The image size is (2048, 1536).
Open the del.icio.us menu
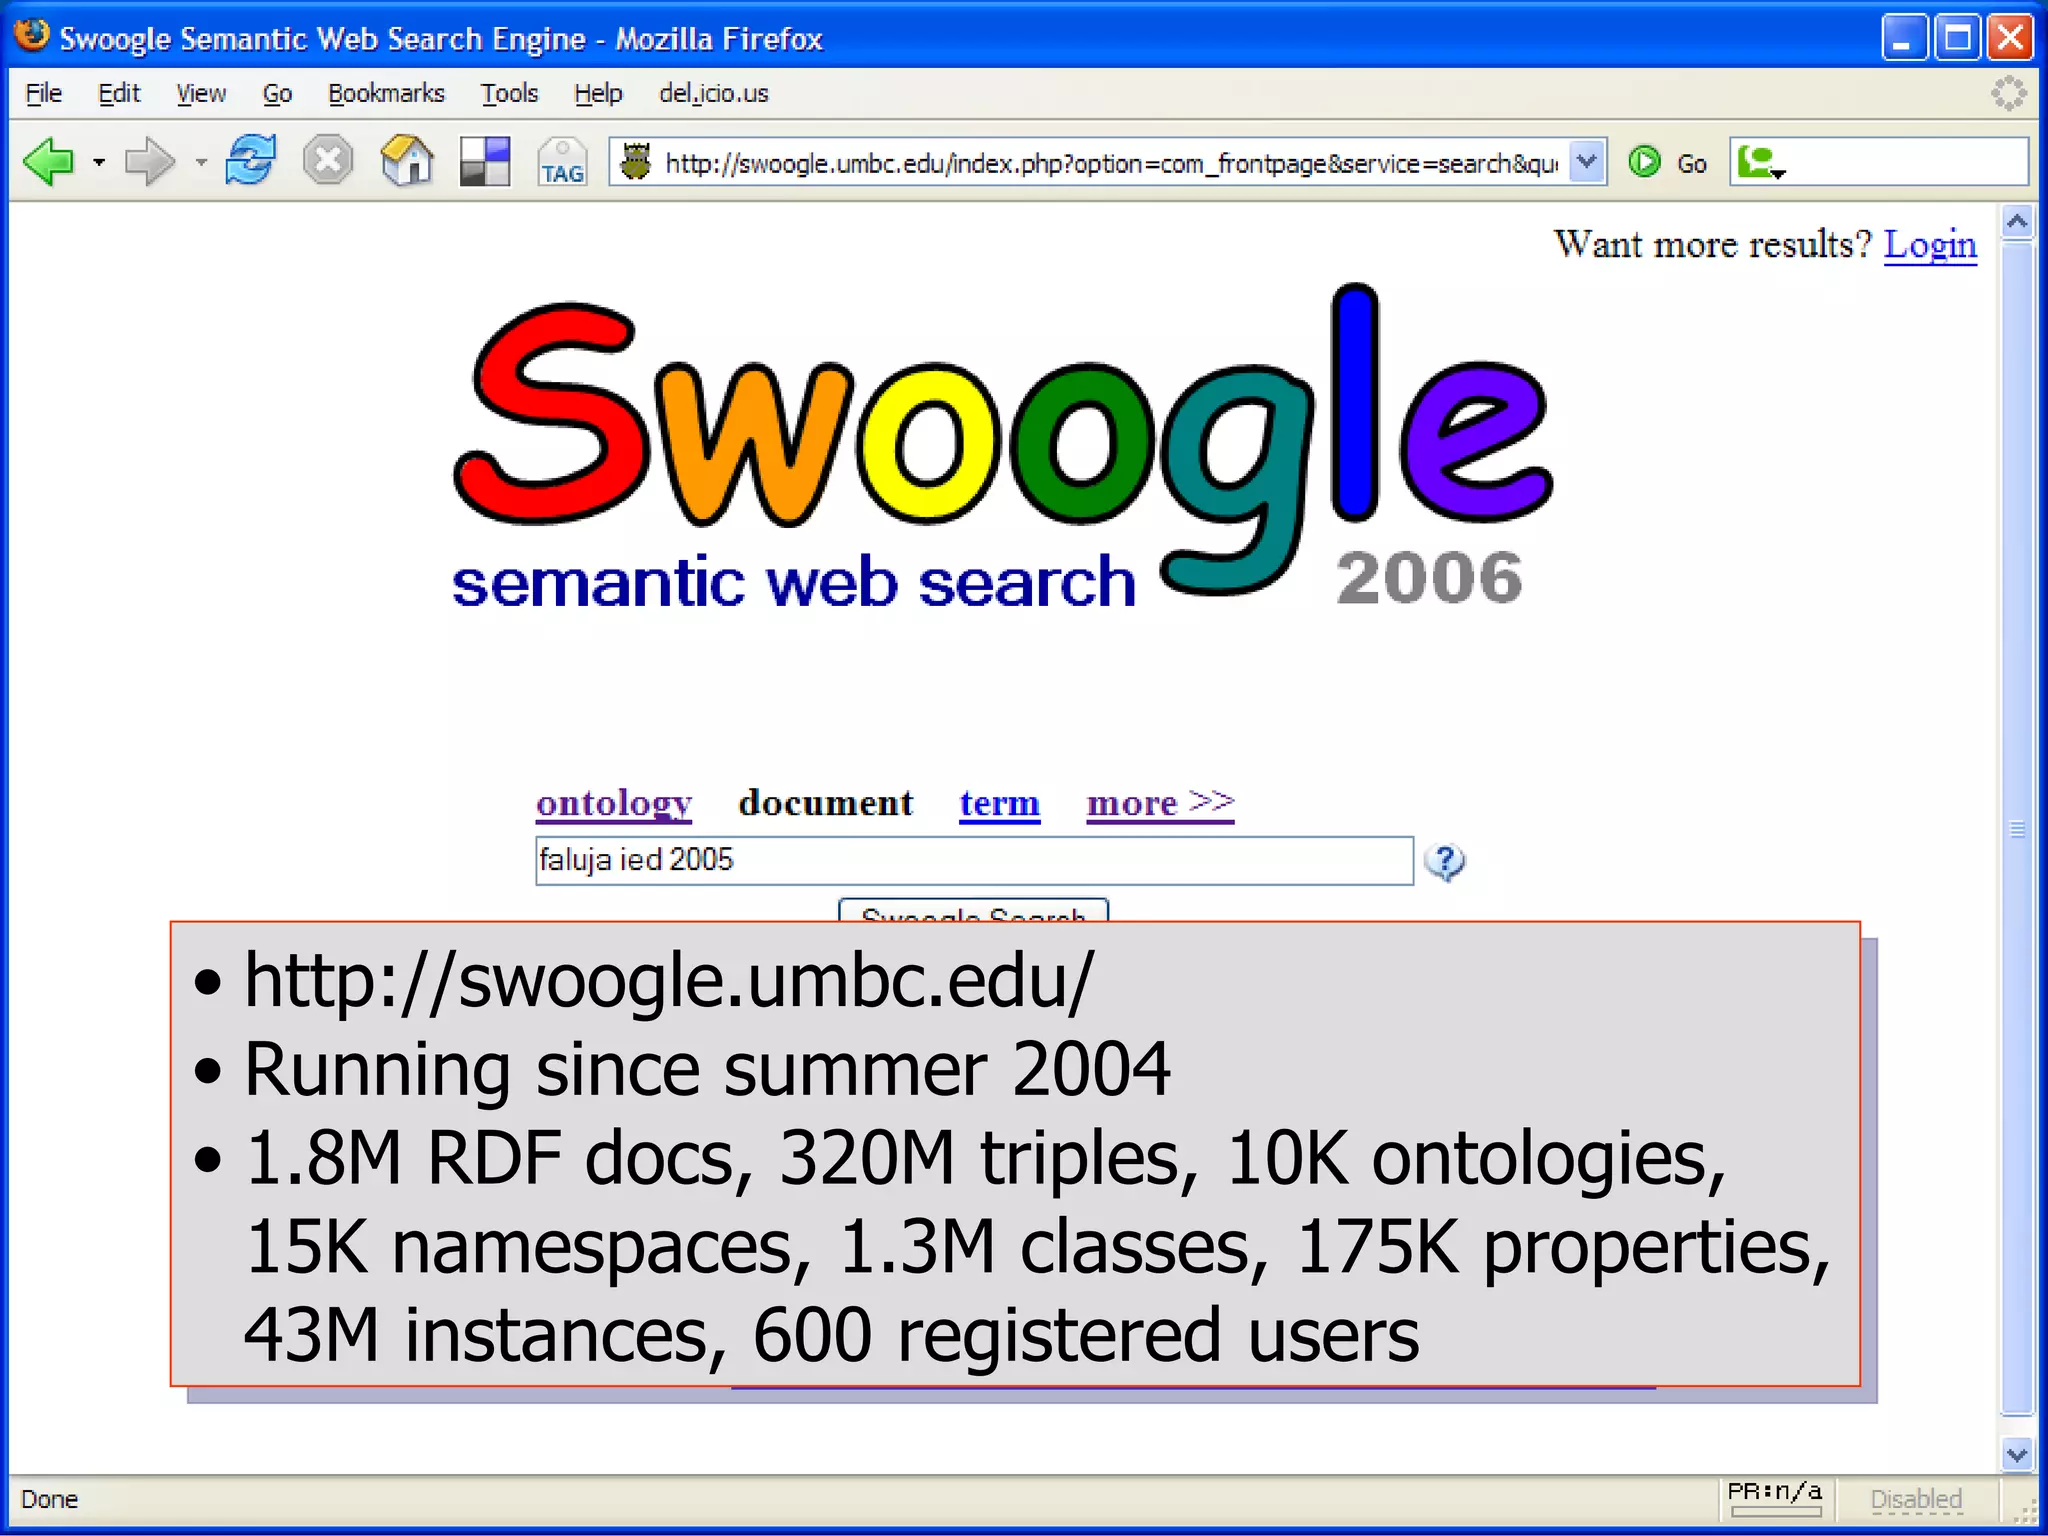pyautogui.click(x=713, y=94)
